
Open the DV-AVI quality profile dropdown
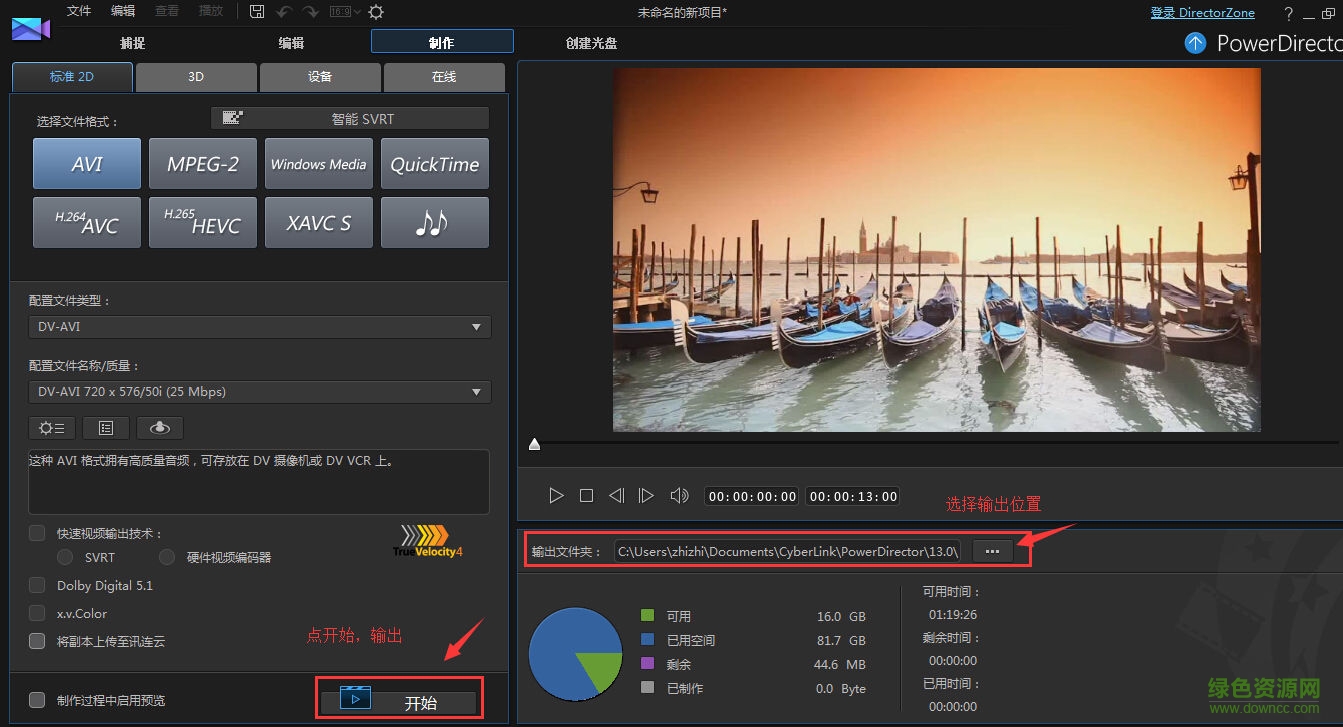pyautogui.click(x=259, y=391)
